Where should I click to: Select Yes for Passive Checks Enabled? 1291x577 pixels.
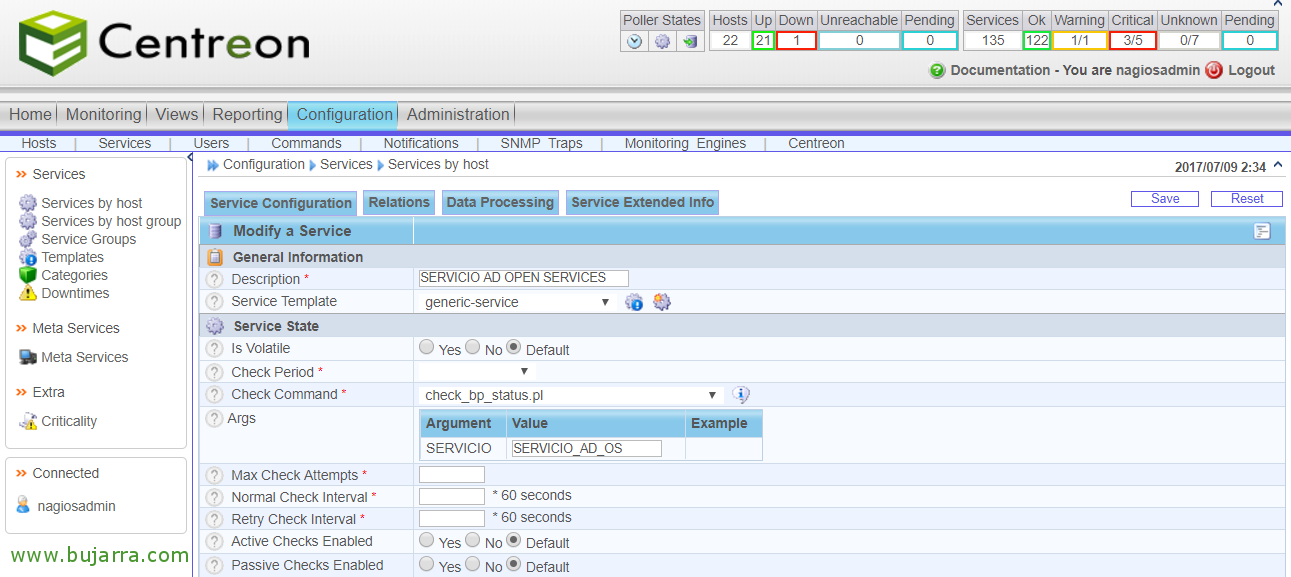click(x=427, y=564)
